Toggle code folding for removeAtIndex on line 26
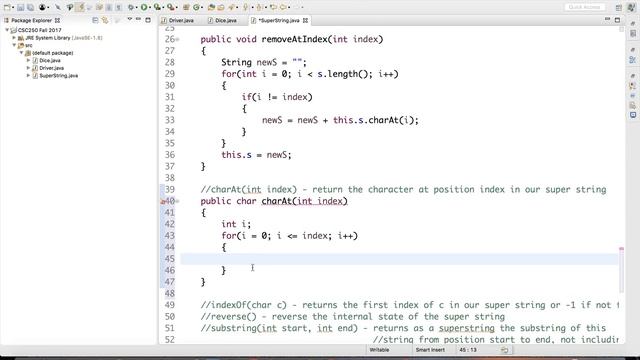640x360 pixels. [x=178, y=40]
